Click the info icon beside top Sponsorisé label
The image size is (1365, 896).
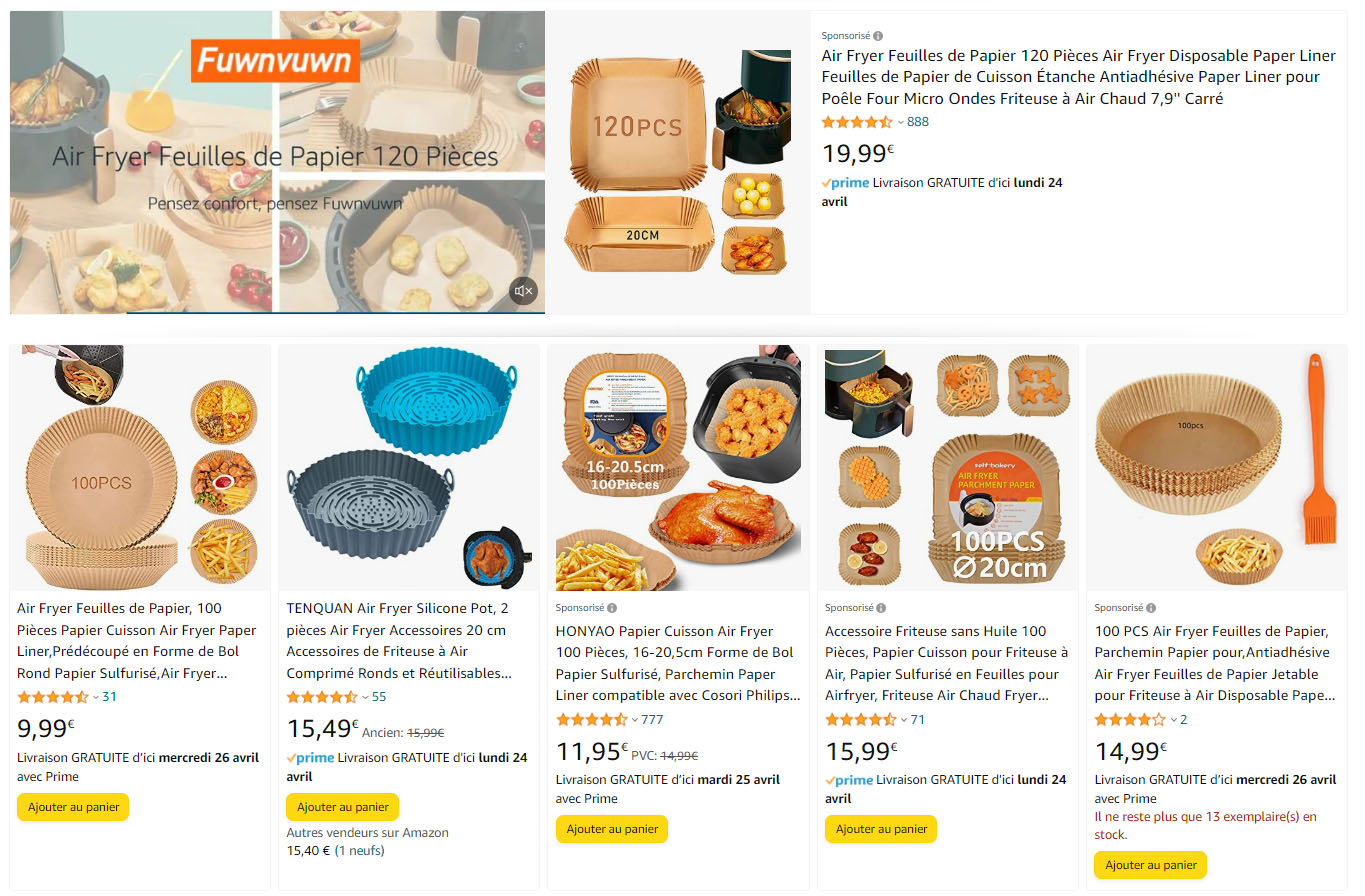[x=878, y=36]
